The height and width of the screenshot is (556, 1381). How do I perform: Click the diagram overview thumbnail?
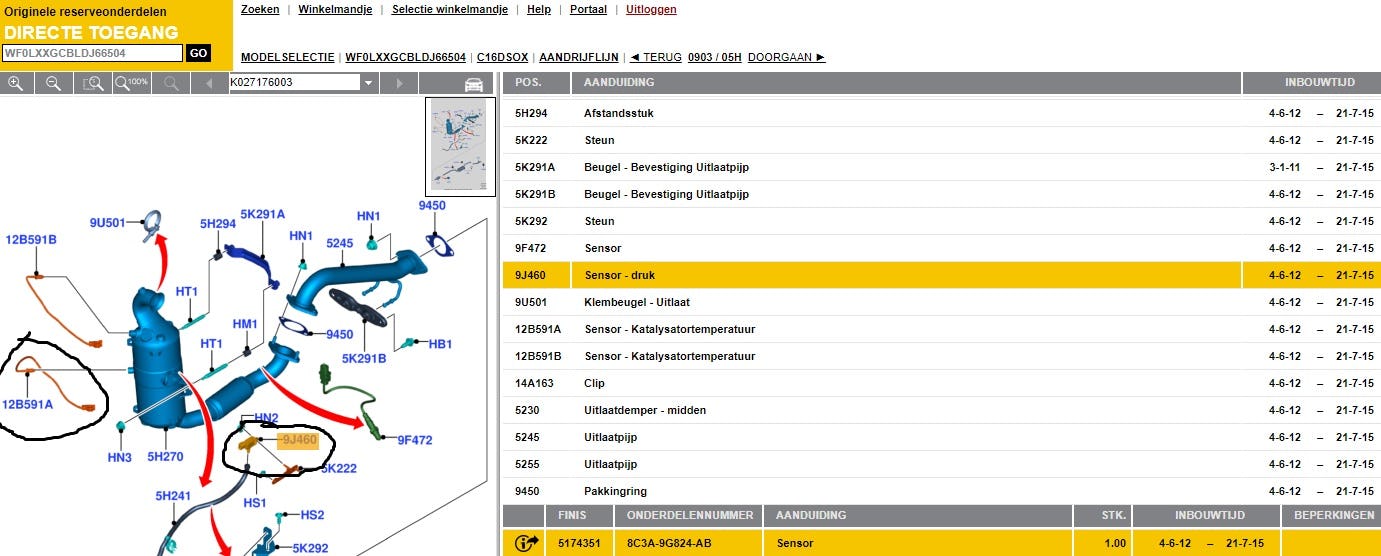tap(458, 145)
